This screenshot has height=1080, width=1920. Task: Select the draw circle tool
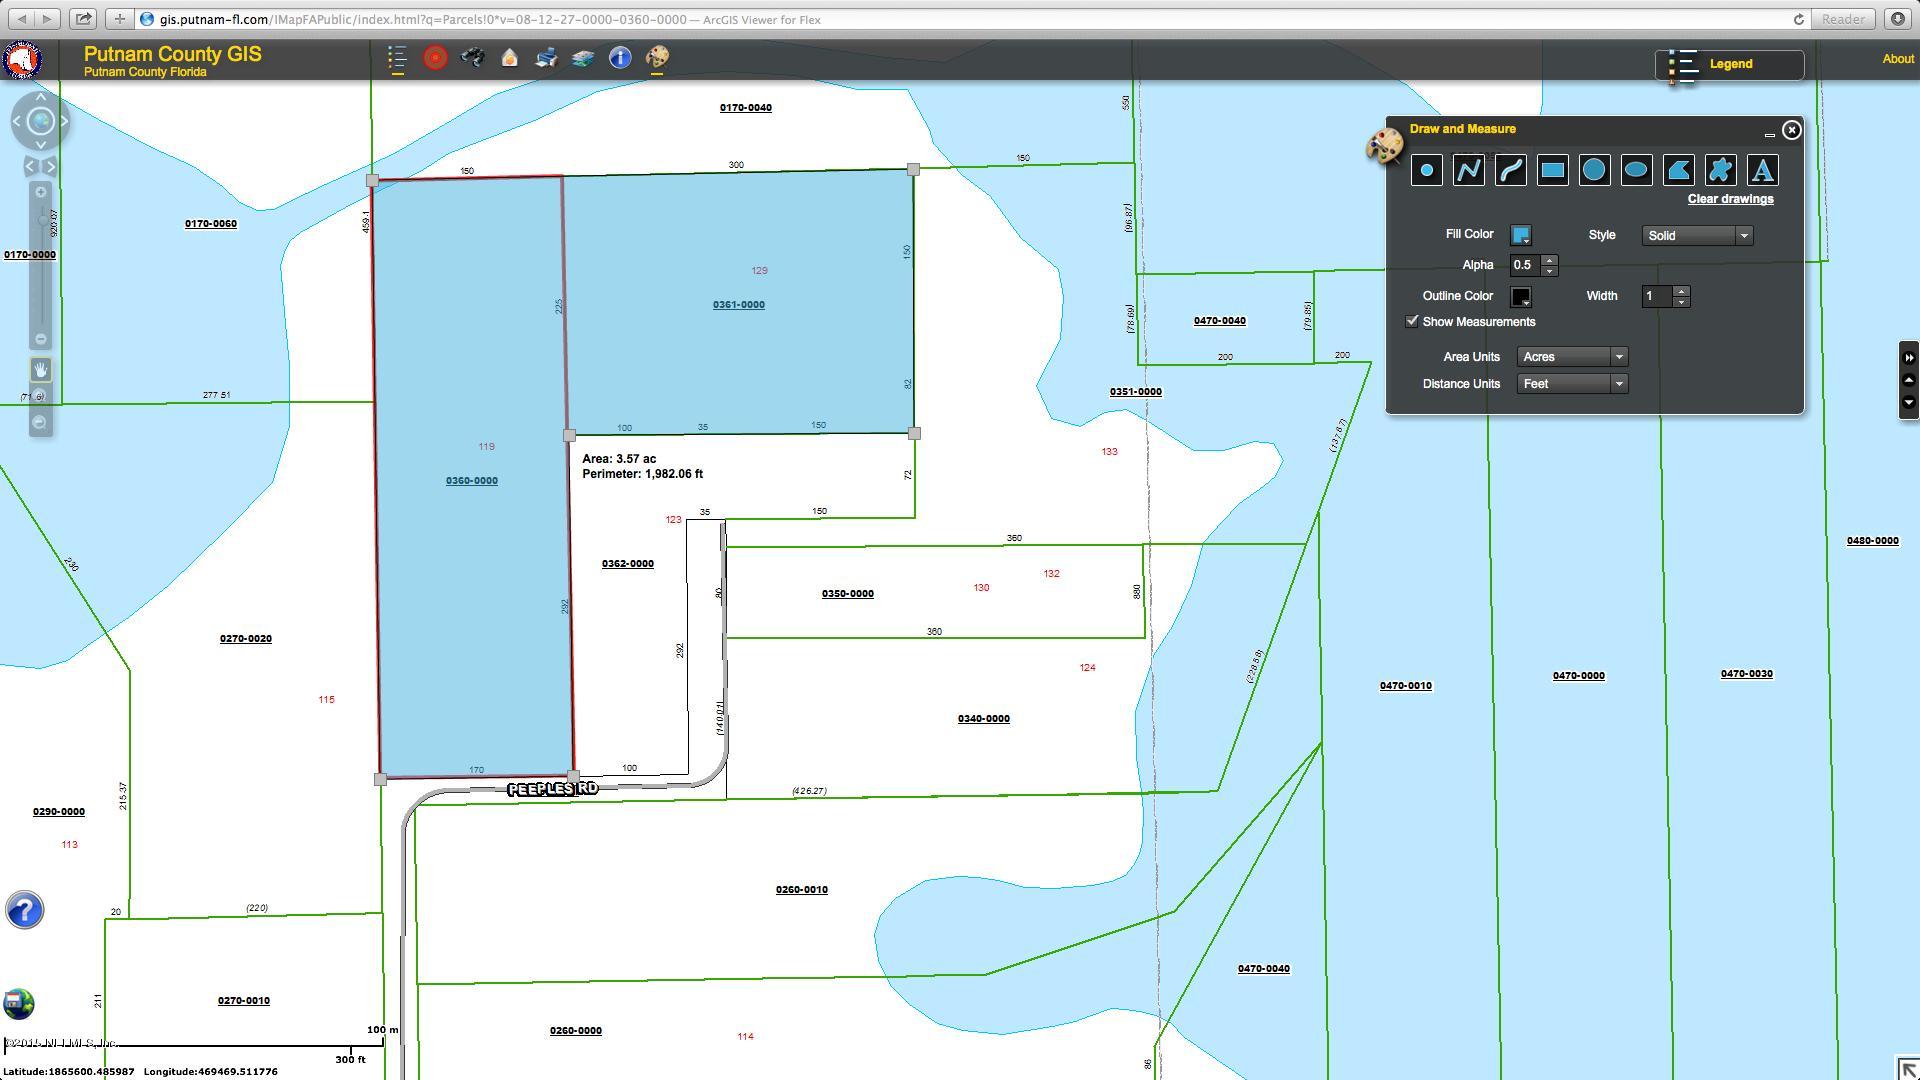pyautogui.click(x=1595, y=170)
